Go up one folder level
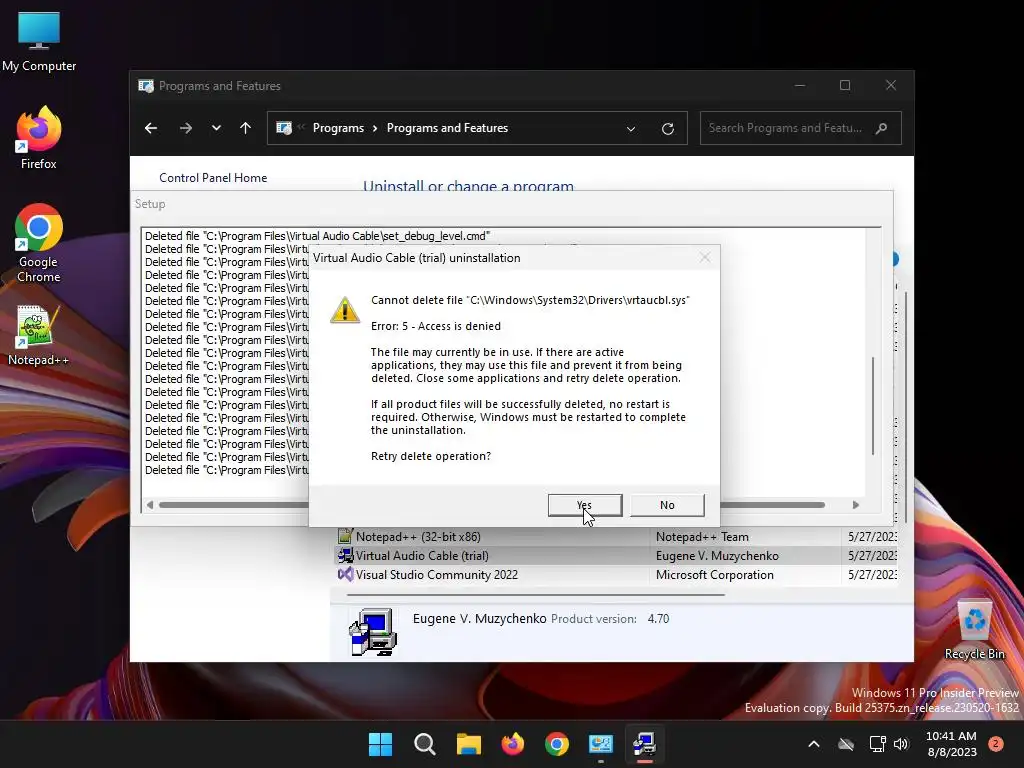The width and height of the screenshot is (1024, 768). pyautogui.click(x=246, y=128)
